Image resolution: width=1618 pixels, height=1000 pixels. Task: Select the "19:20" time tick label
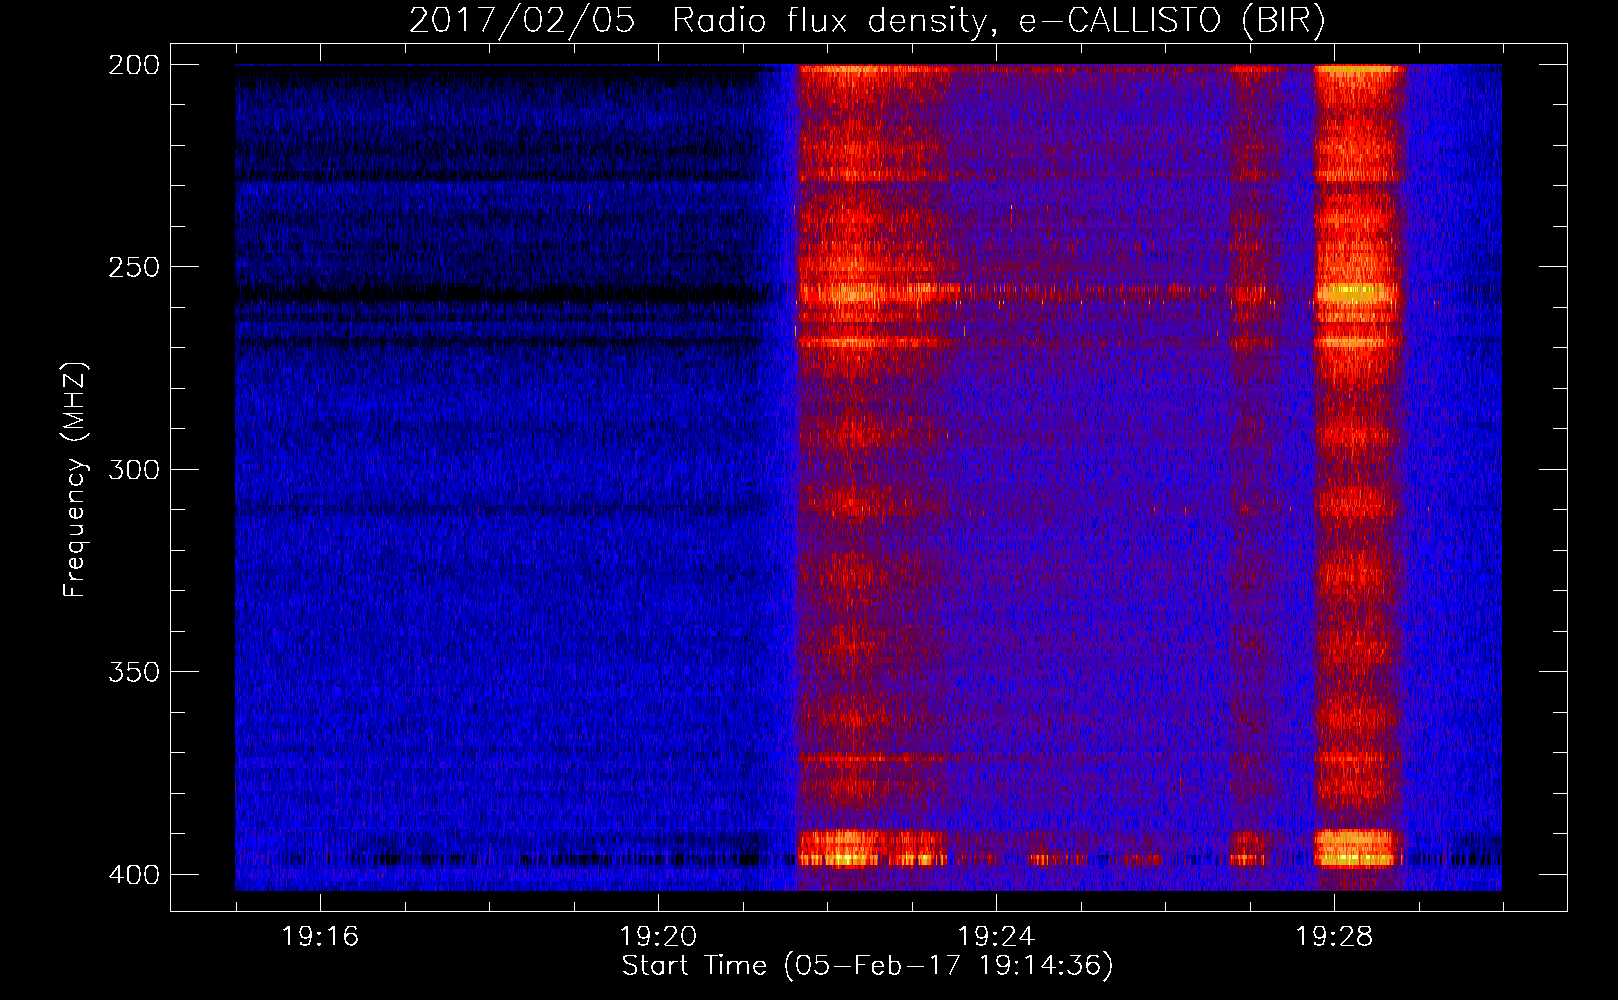coord(658,936)
